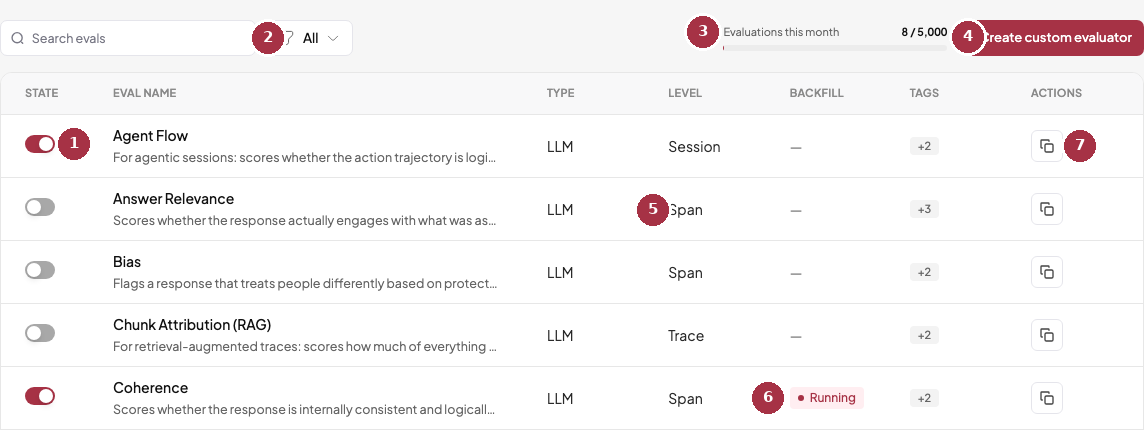Image resolution: width=1144 pixels, height=430 pixels.
Task: Sort by the State column header
Action: [42, 93]
